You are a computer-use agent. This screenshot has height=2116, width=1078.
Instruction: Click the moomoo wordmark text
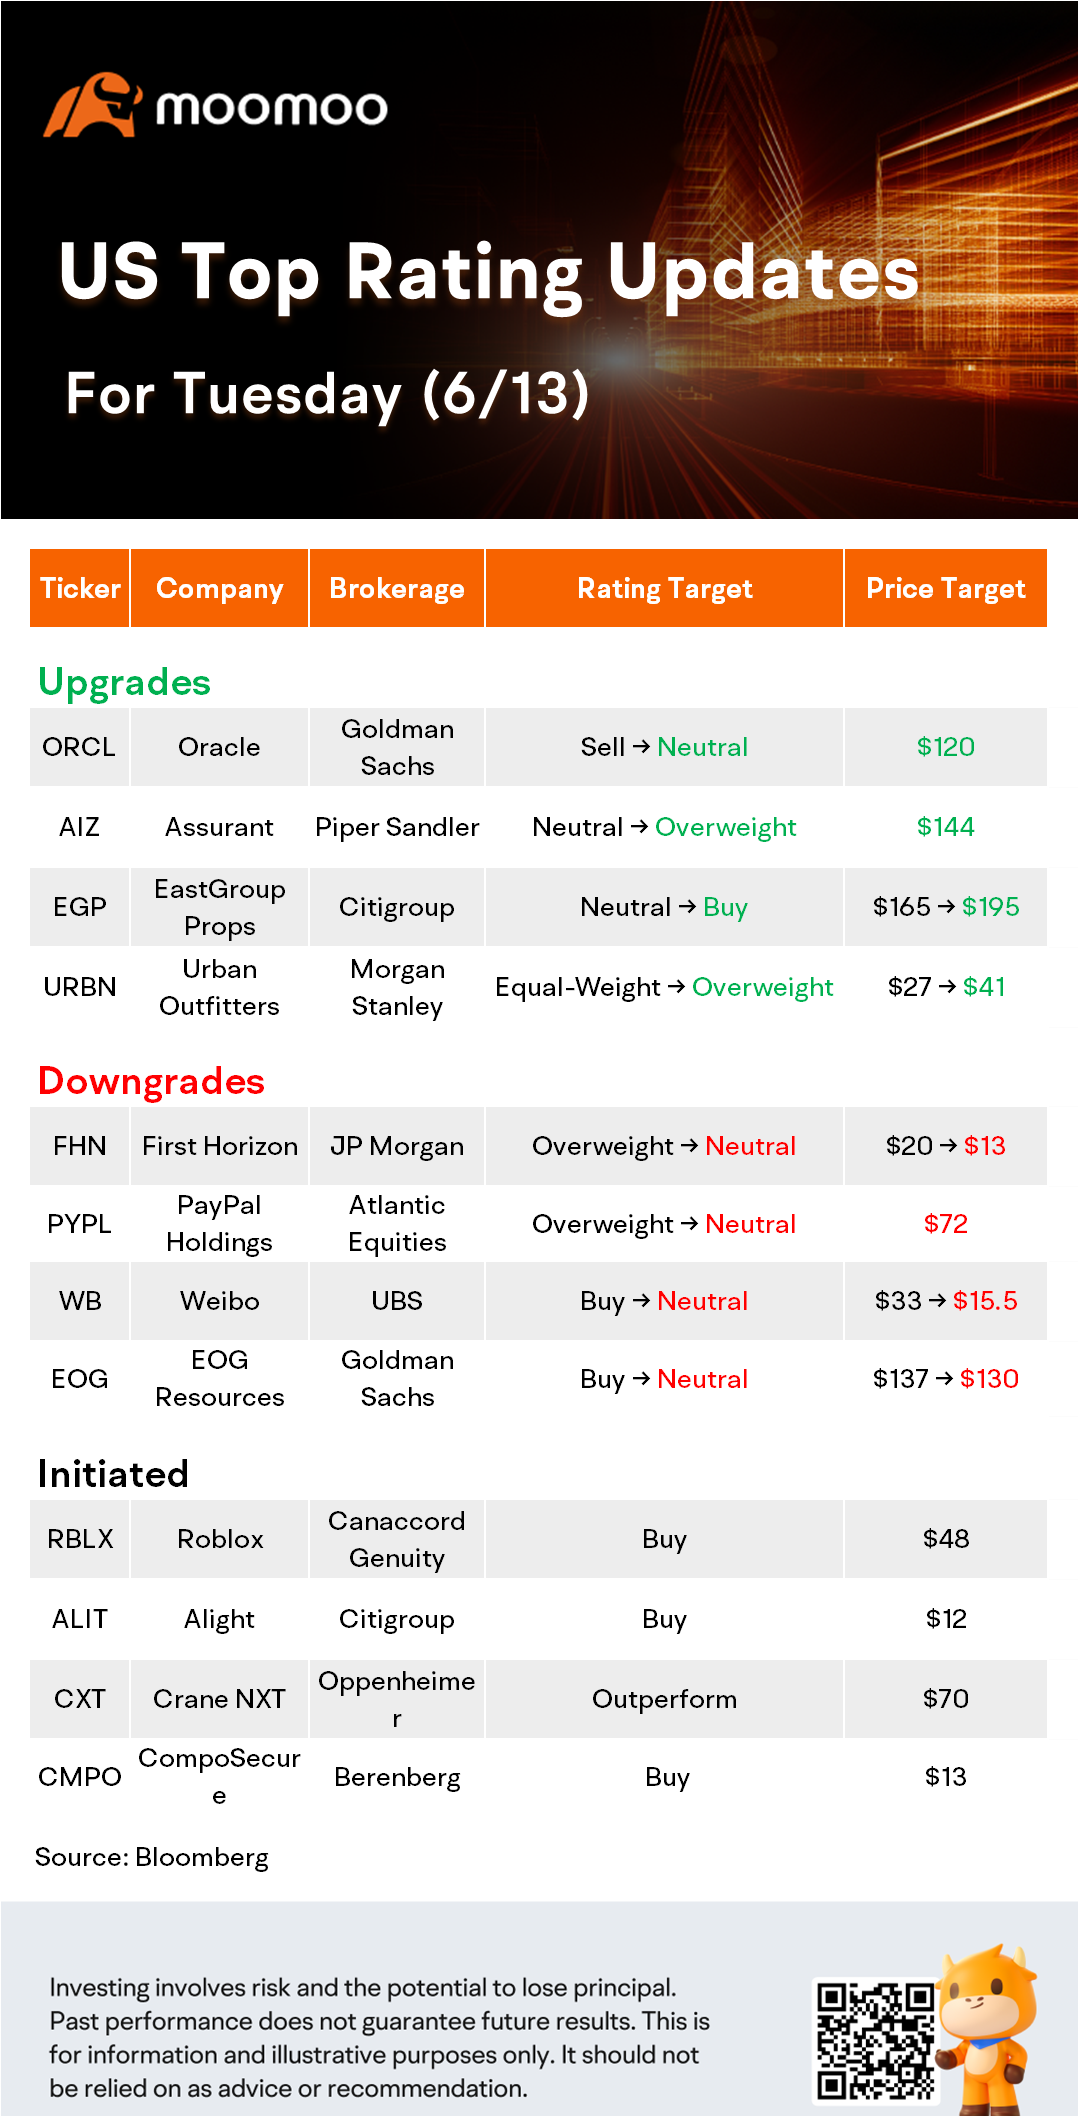[x=271, y=108]
